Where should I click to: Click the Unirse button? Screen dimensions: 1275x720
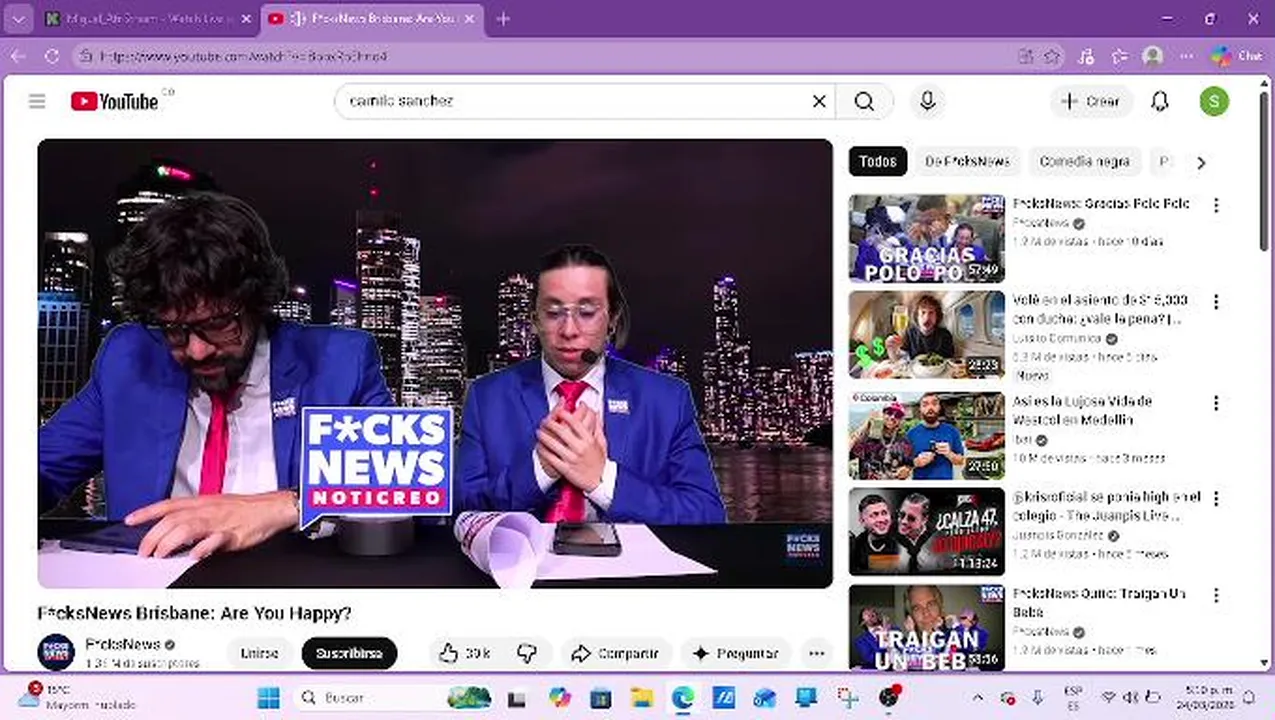pyautogui.click(x=259, y=653)
